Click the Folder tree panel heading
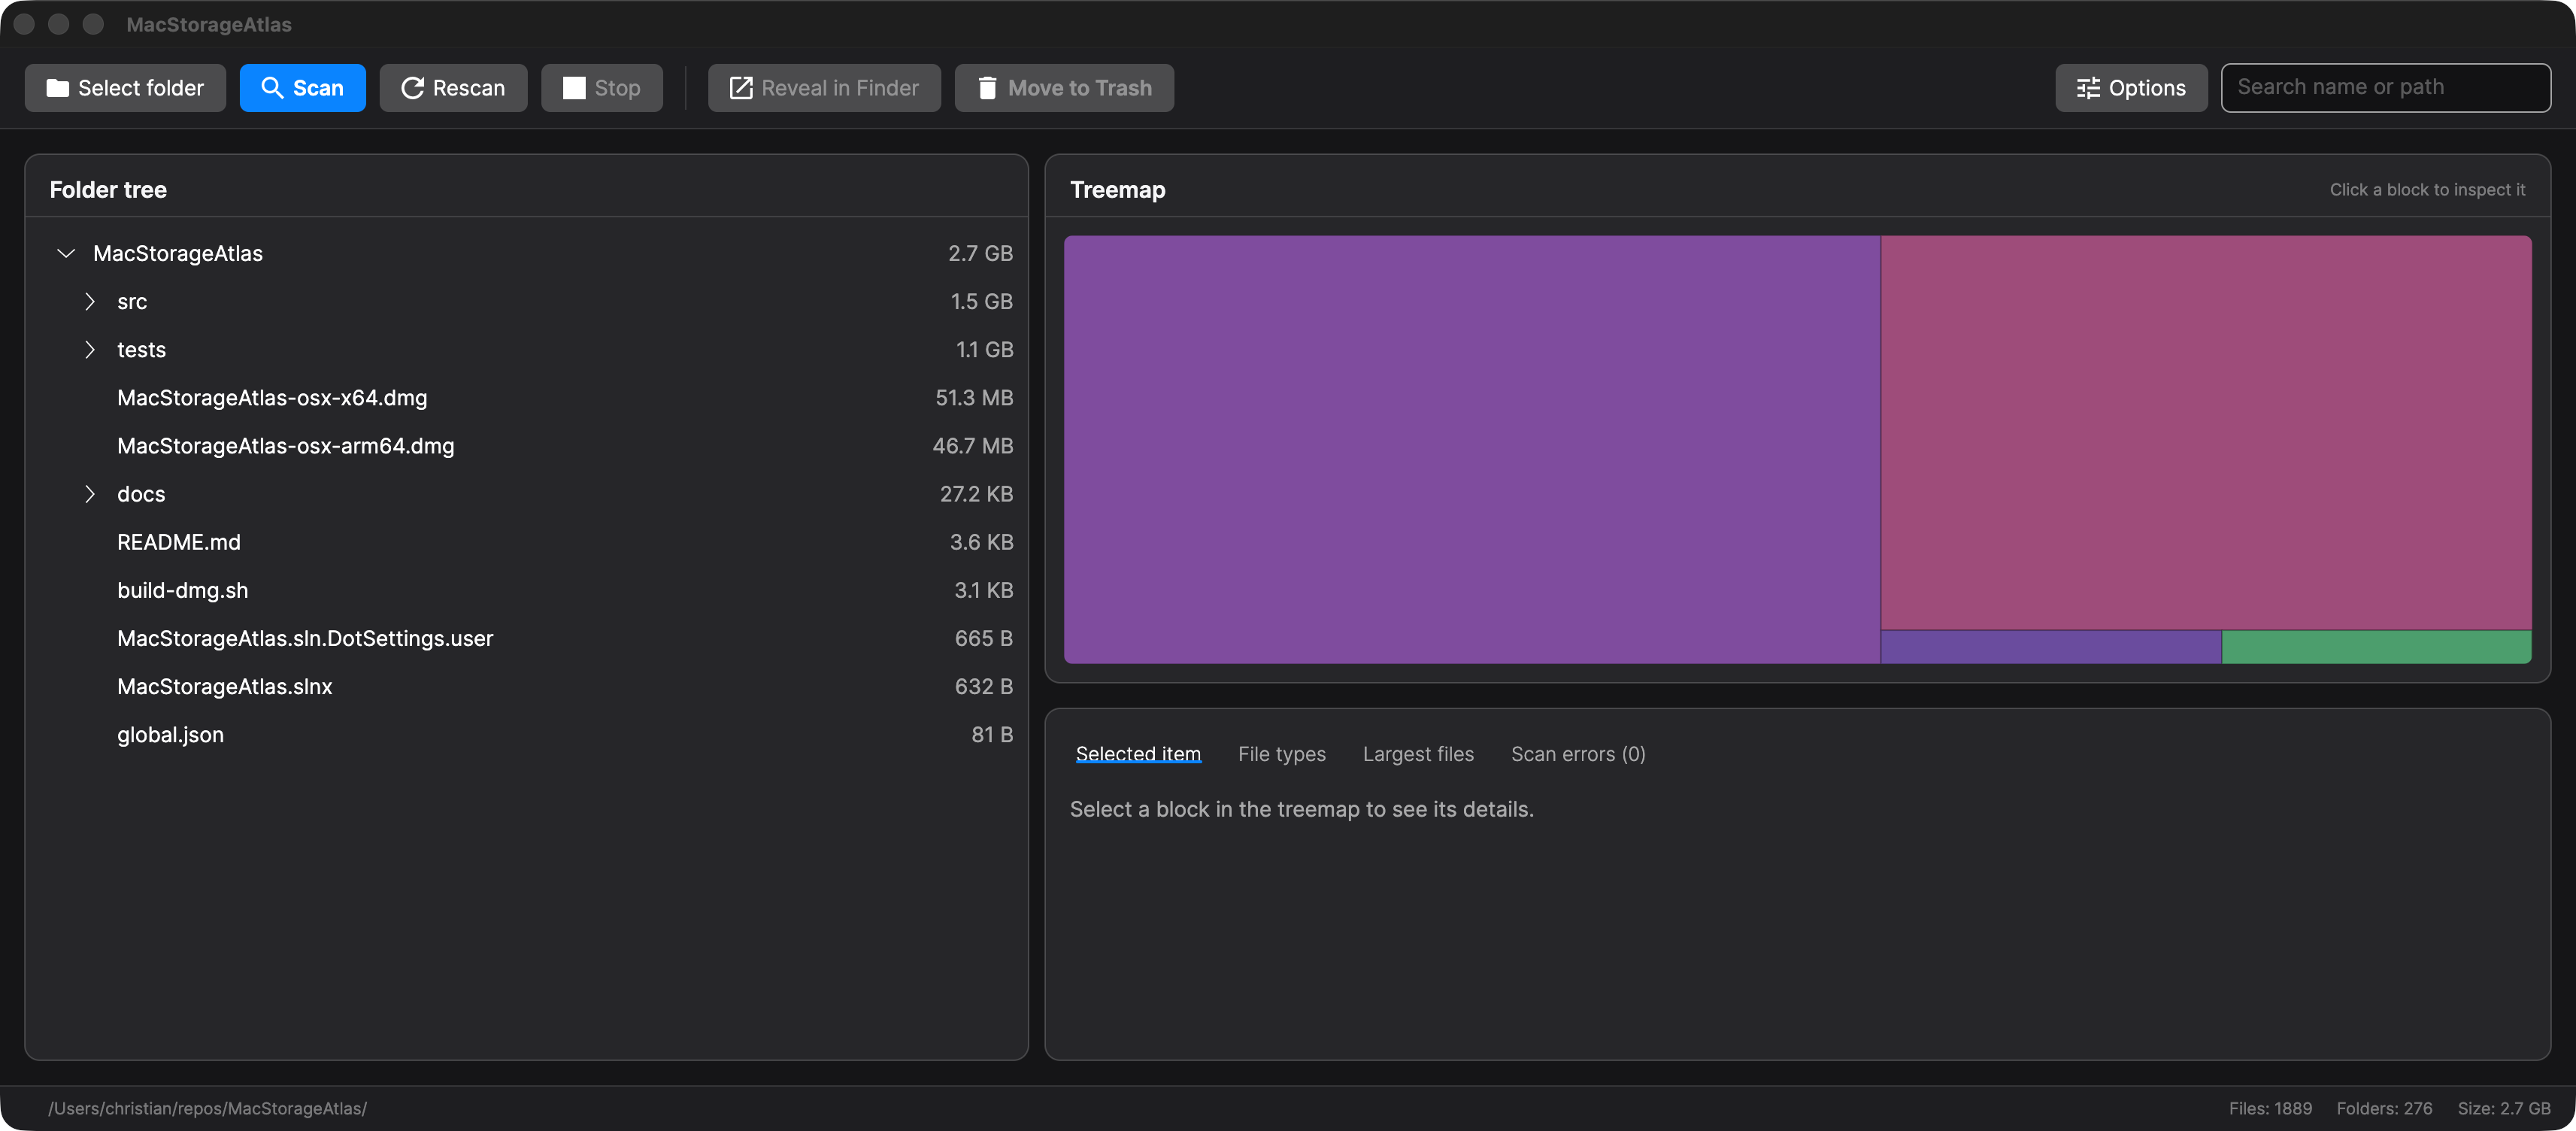 (x=108, y=189)
